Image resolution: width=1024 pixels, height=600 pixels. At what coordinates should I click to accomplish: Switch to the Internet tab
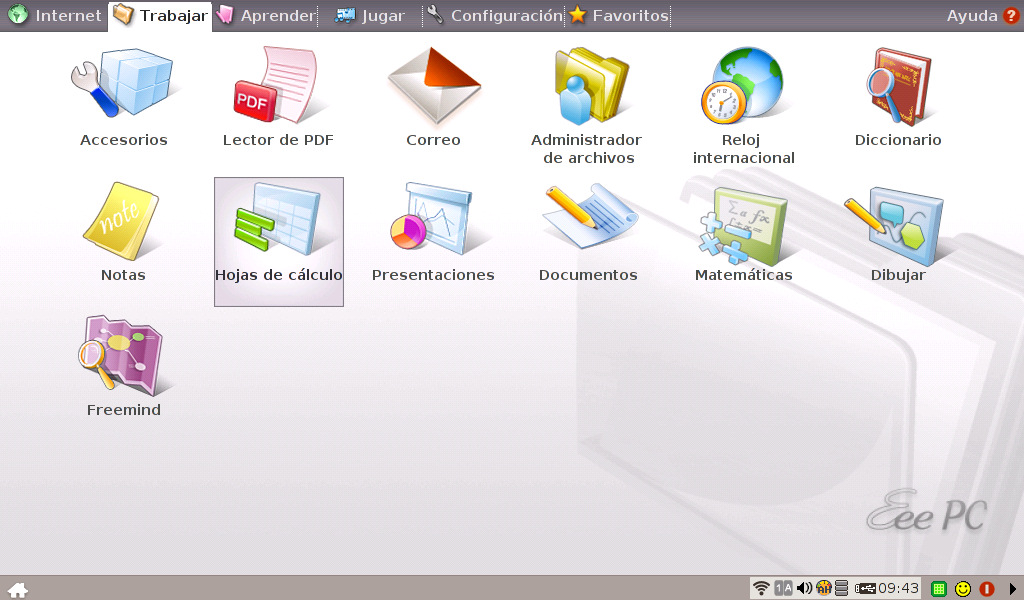click(x=55, y=16)
